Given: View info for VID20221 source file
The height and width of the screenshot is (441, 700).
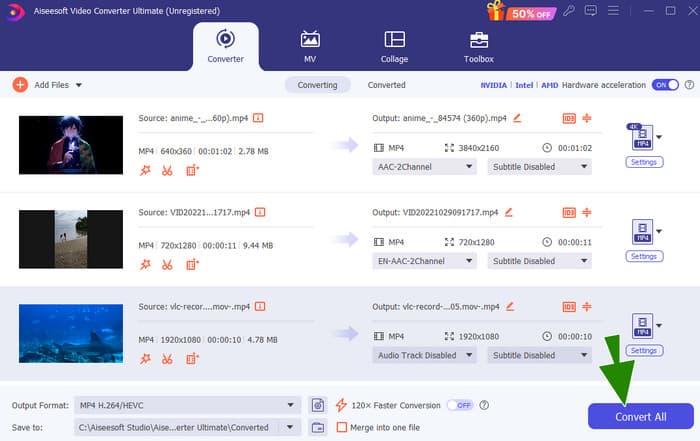Looking at the screenshot, I should [260, 212].
